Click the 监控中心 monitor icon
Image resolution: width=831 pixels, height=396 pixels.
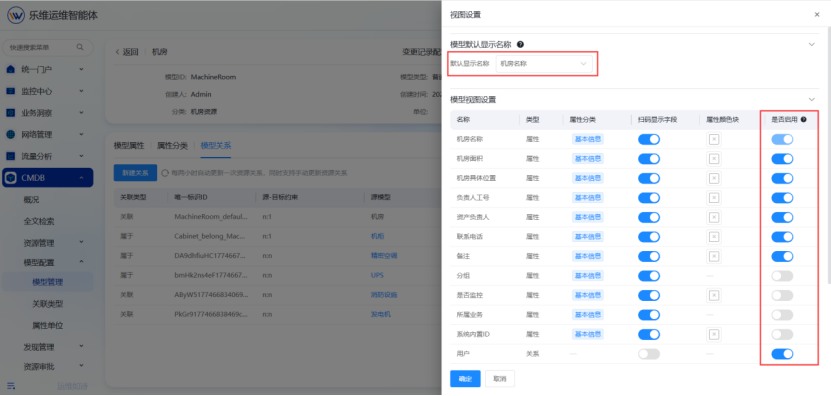tap(11, 91)
